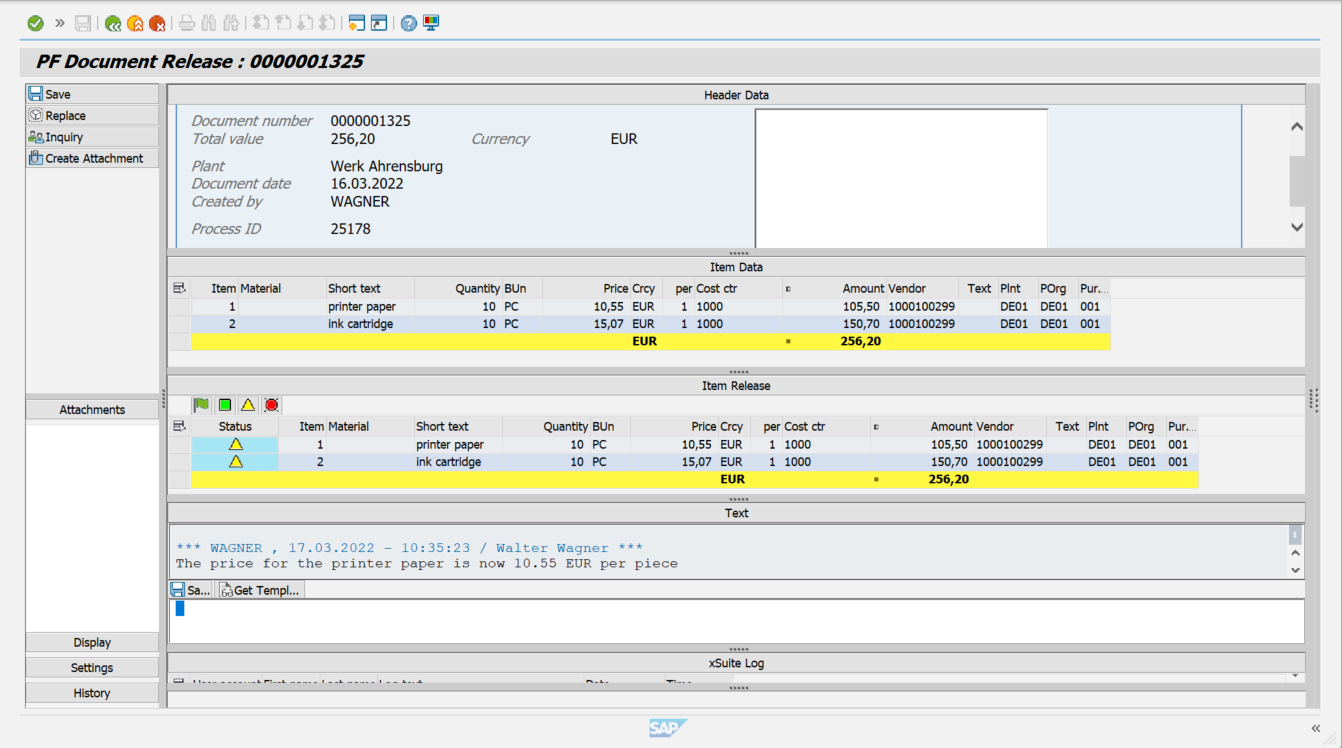Select the green flag release icon in Item Release
Screen dimensions: 1342x748
pos(200,404)
